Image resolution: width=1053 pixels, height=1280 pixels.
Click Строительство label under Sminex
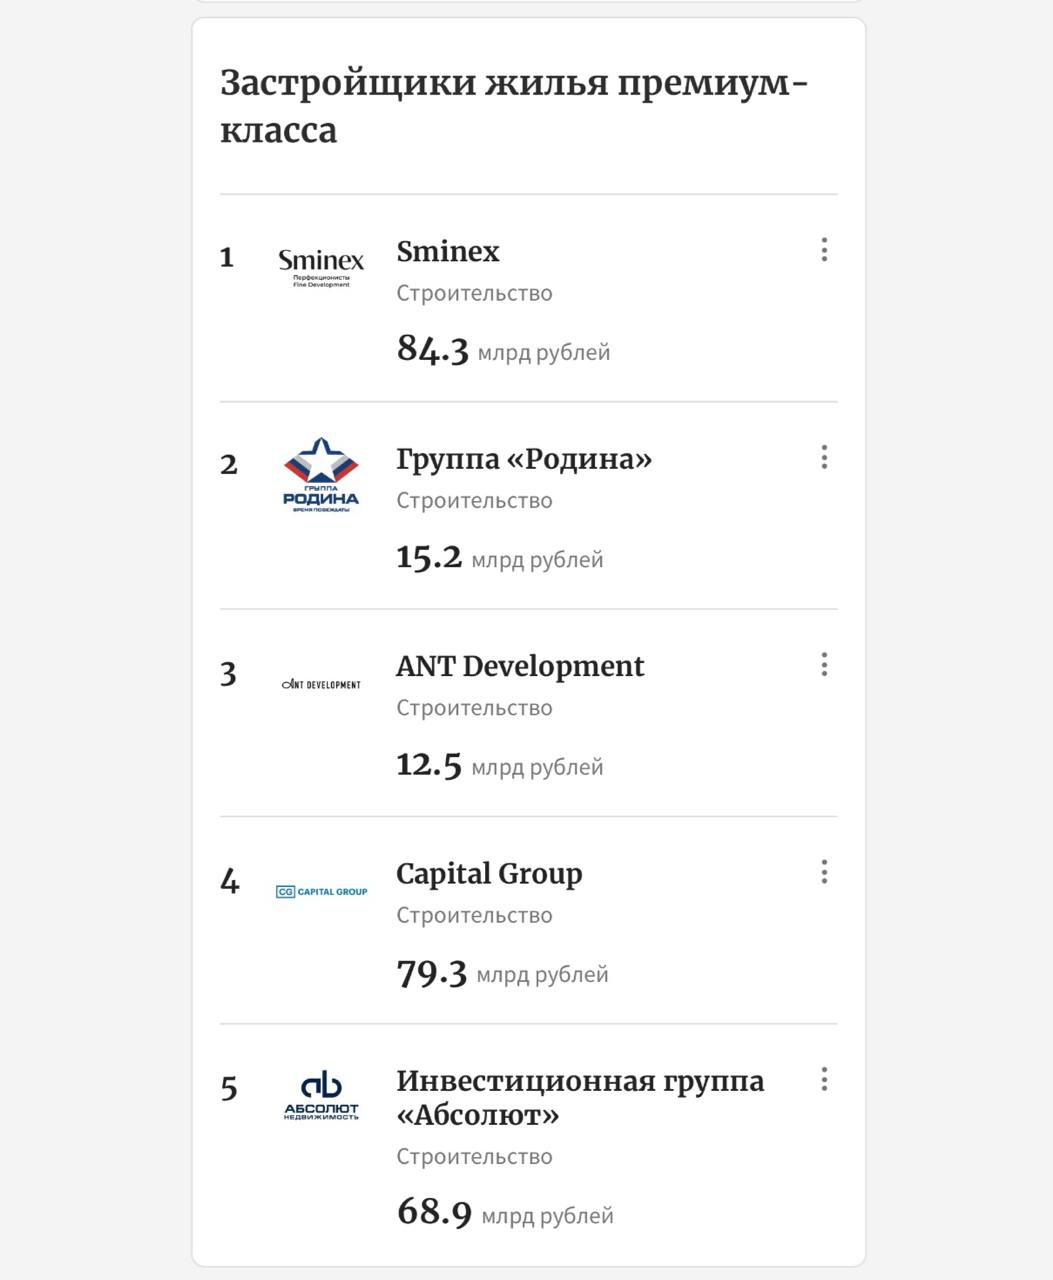(474, 293)
